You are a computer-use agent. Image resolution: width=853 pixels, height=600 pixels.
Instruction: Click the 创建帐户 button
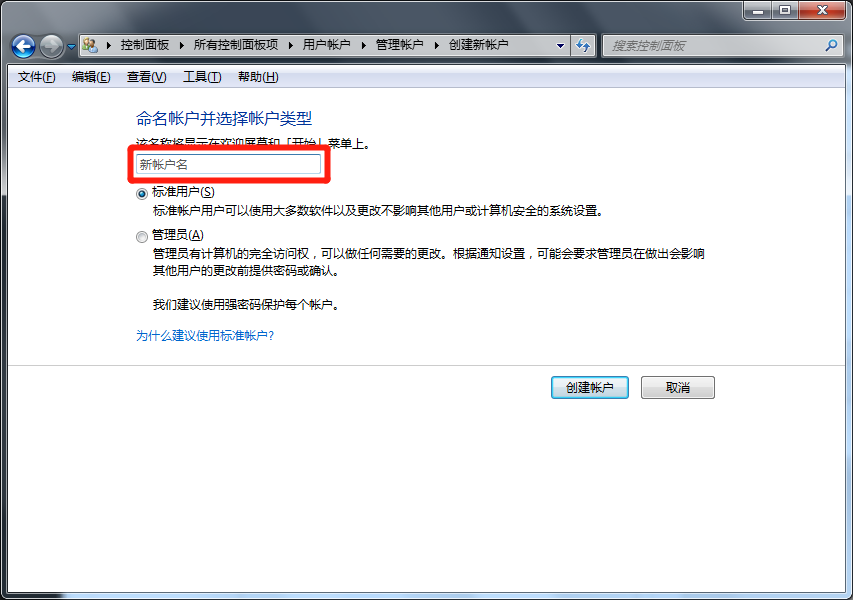click(x=590, y=387)
